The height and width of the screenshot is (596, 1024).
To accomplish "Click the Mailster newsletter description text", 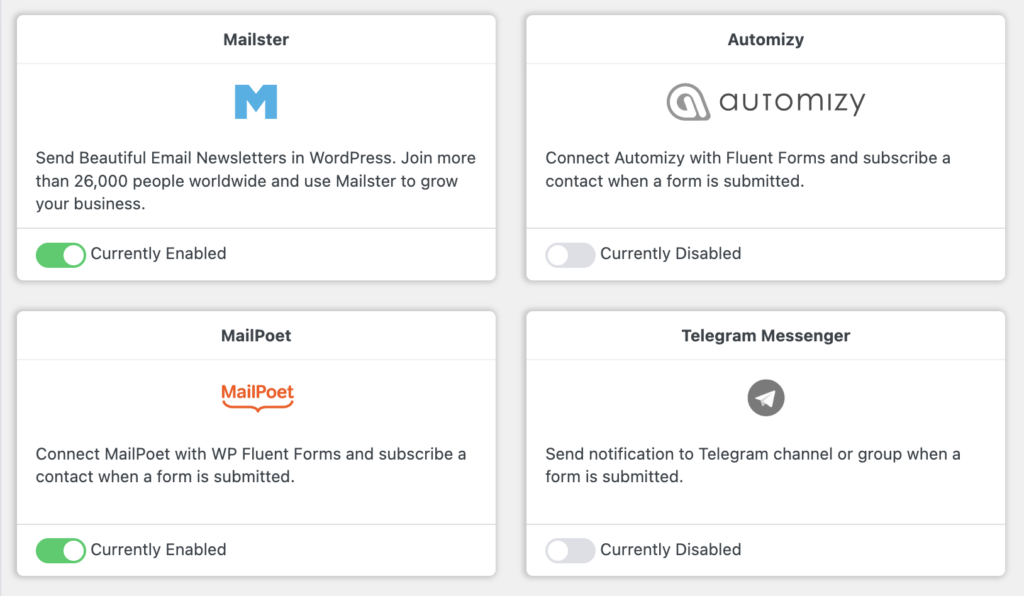I will pos(256,181).
